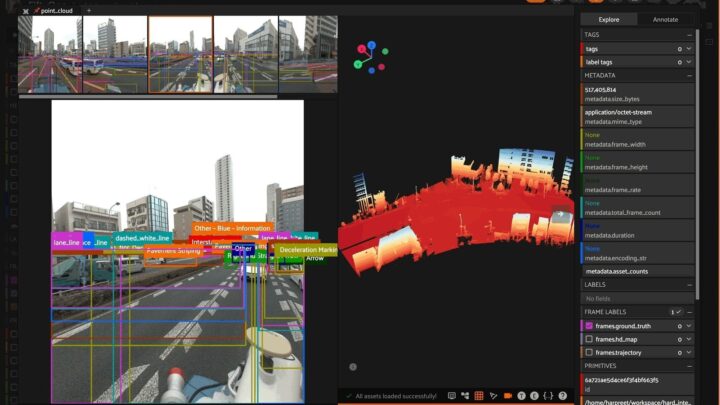This screenshot has width=720, height=405.
Task: Click the sidebar vertical scrollbar
Action: [x=698, y=163]
